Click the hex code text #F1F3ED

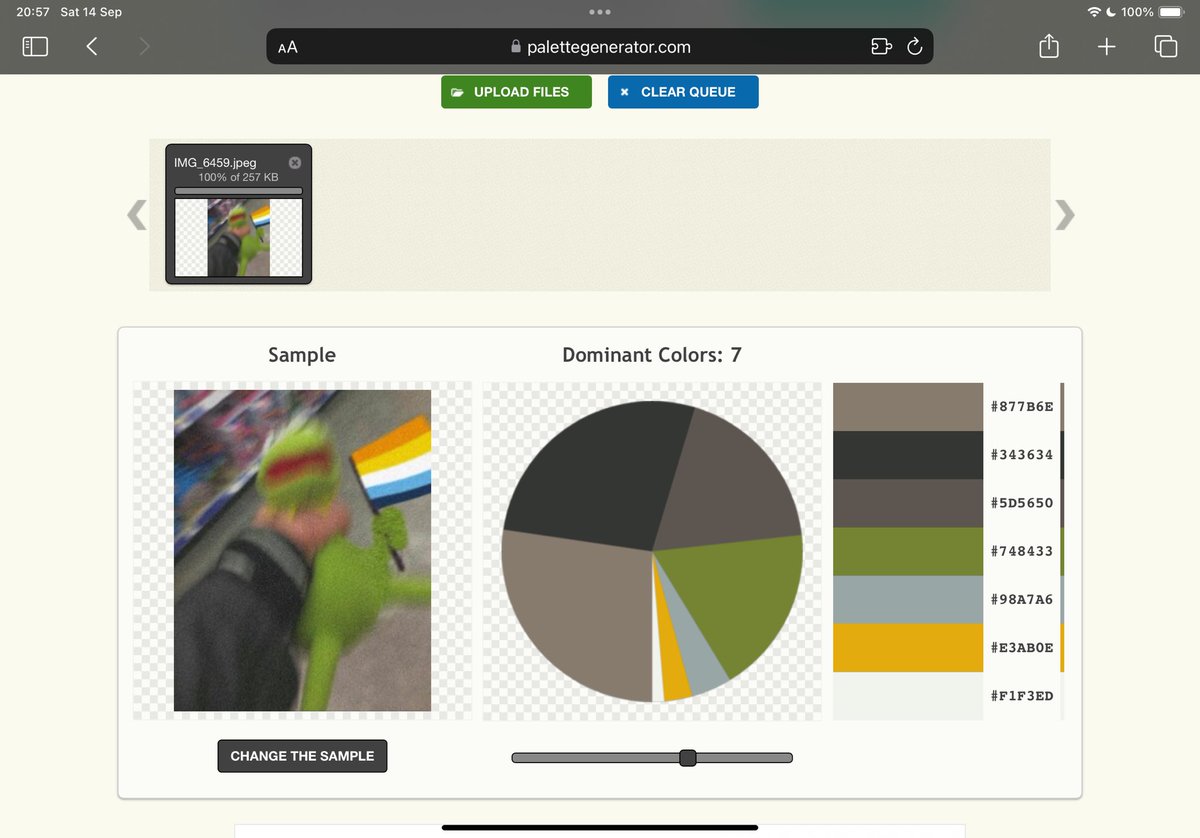tap(1022, 696)
